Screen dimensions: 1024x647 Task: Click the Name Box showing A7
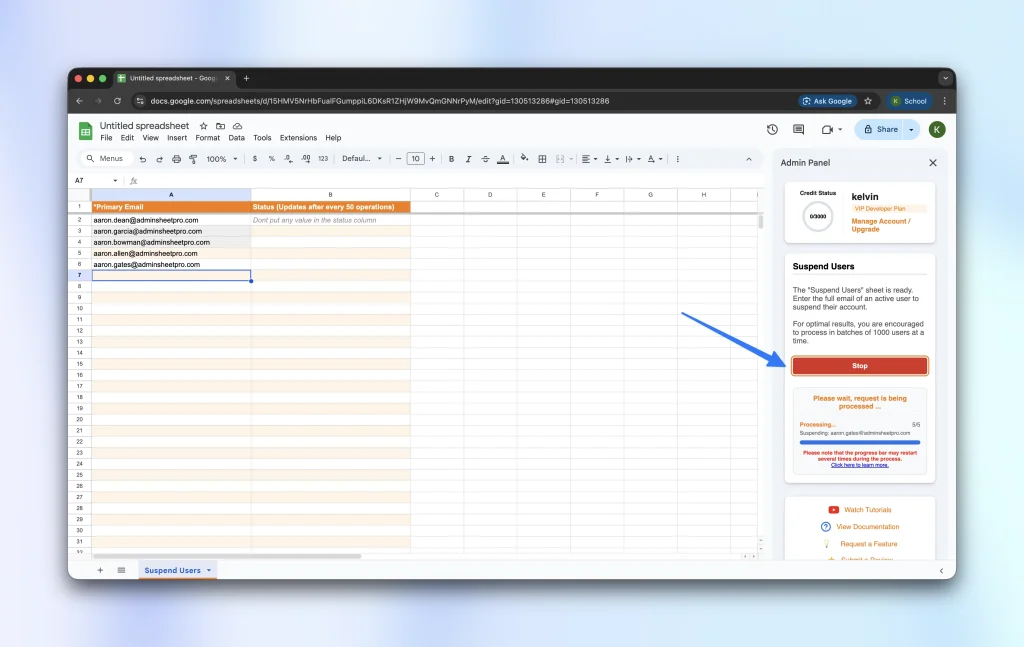(x=90, y=181)
